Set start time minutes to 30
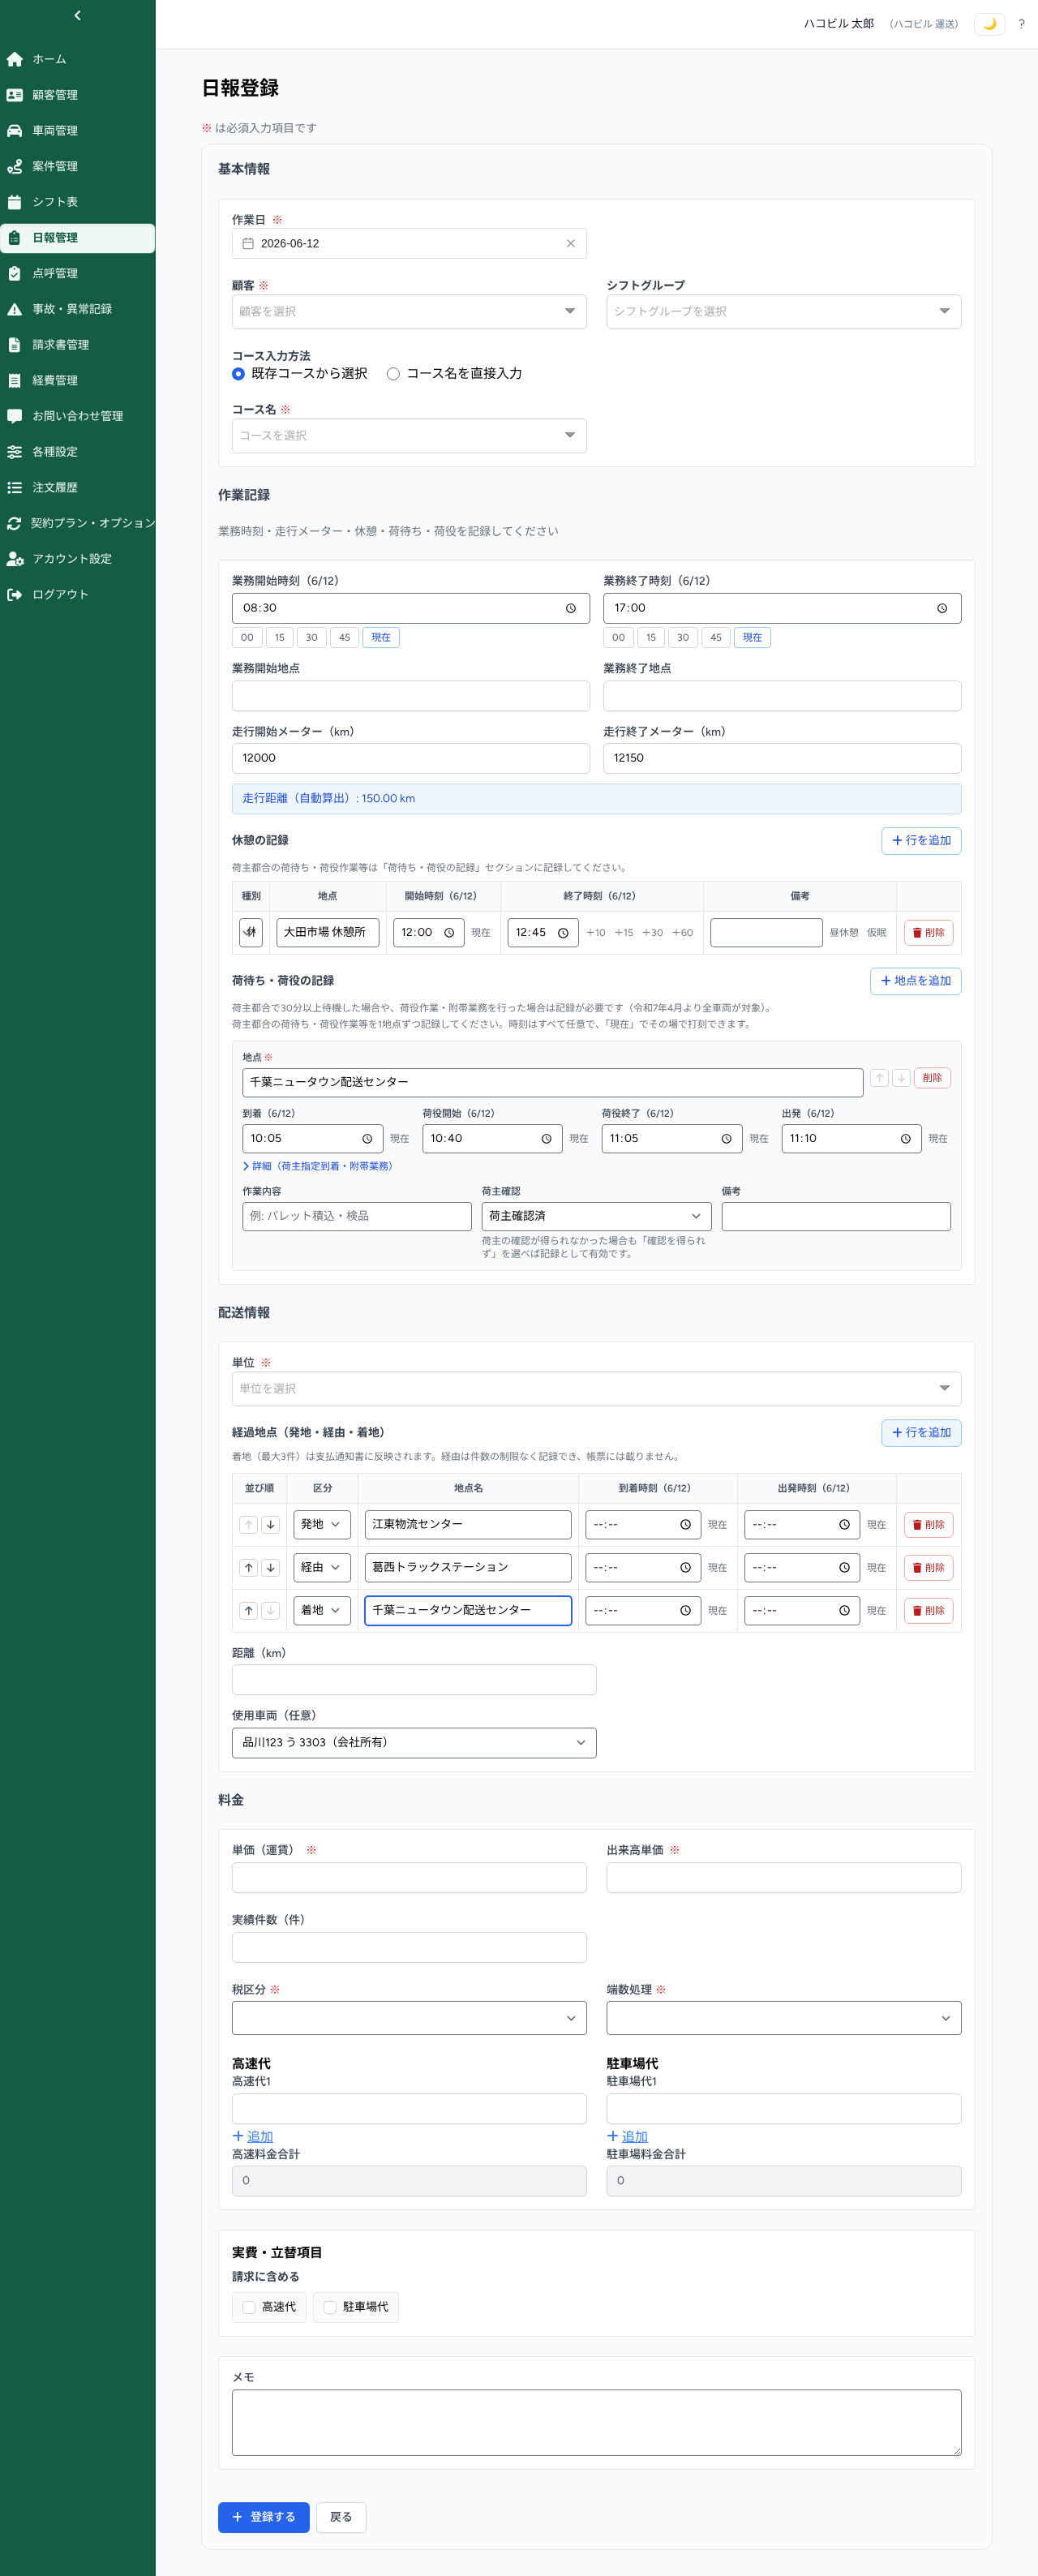1038x2576 pixels. [311, 638]
